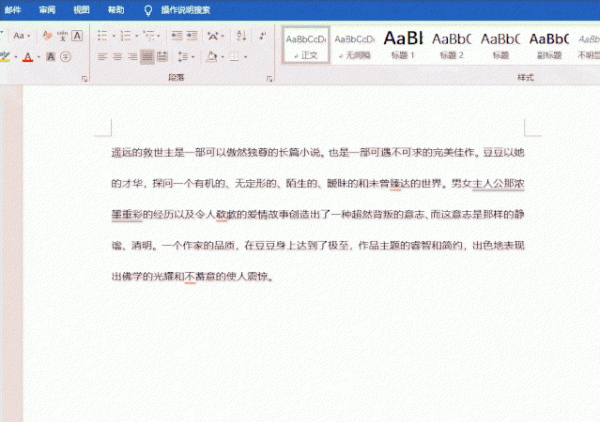Click text line starting 的才华
The image size is (600, 422).
pos(318,184)
